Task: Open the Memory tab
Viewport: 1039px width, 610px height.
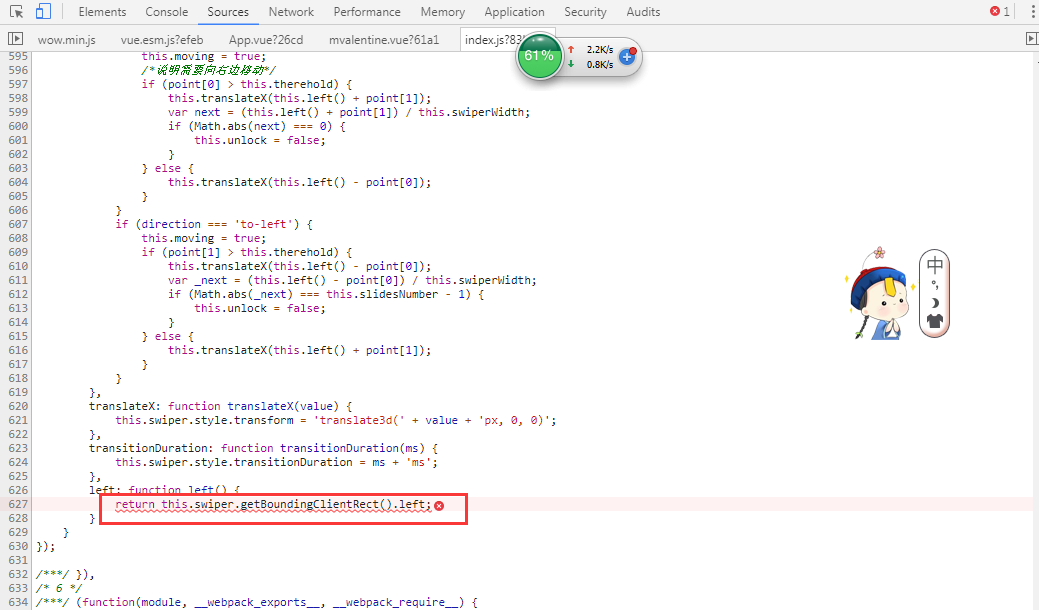Action: (x=443, y=12)
